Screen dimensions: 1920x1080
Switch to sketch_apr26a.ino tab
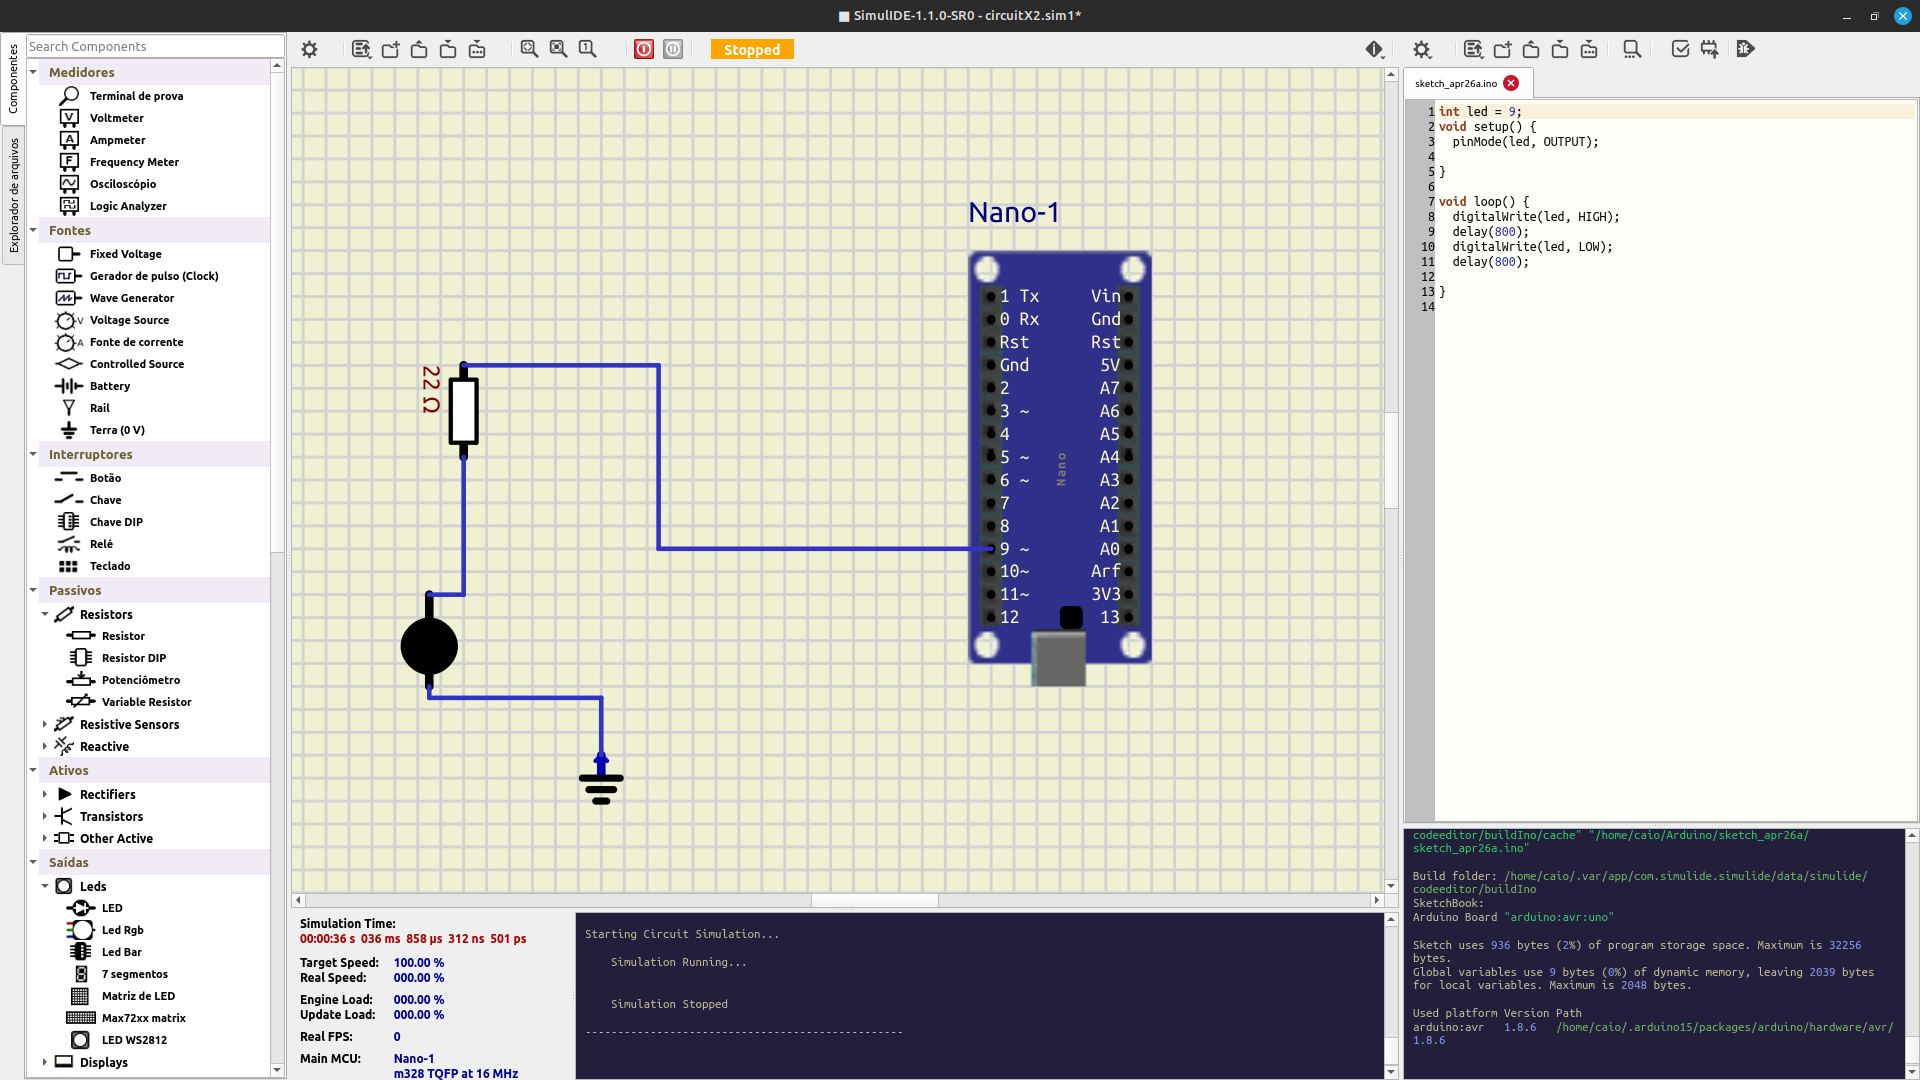coord(1456,83)
